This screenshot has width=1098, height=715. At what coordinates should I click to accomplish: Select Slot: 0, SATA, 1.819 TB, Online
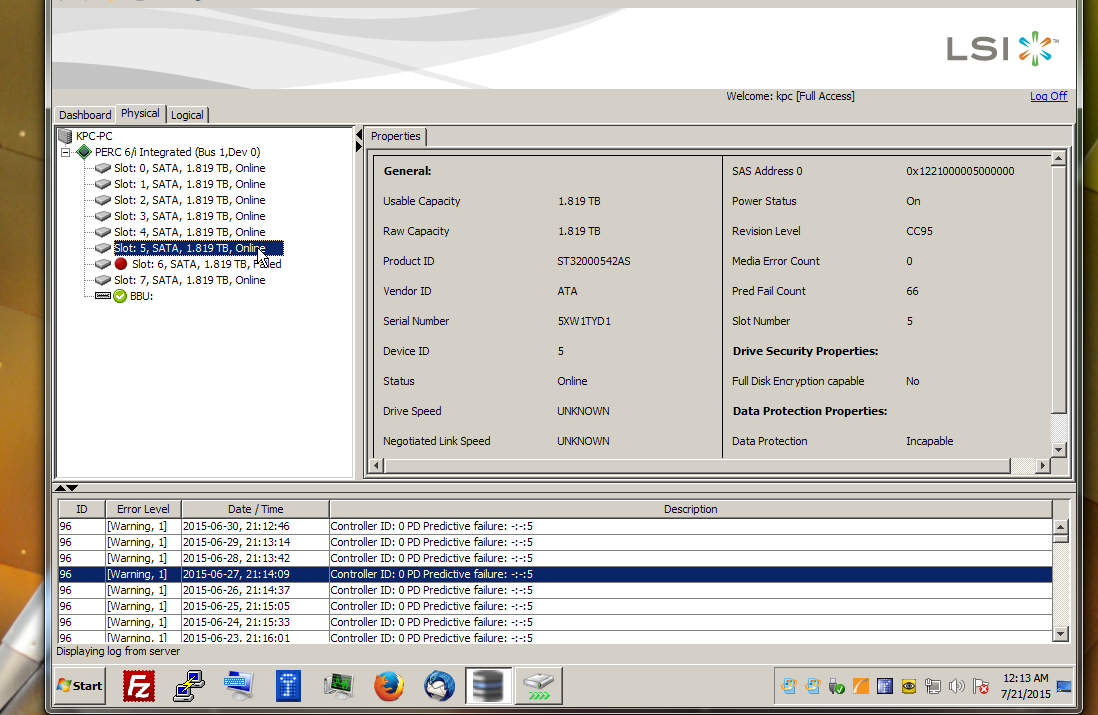(190, 168)
